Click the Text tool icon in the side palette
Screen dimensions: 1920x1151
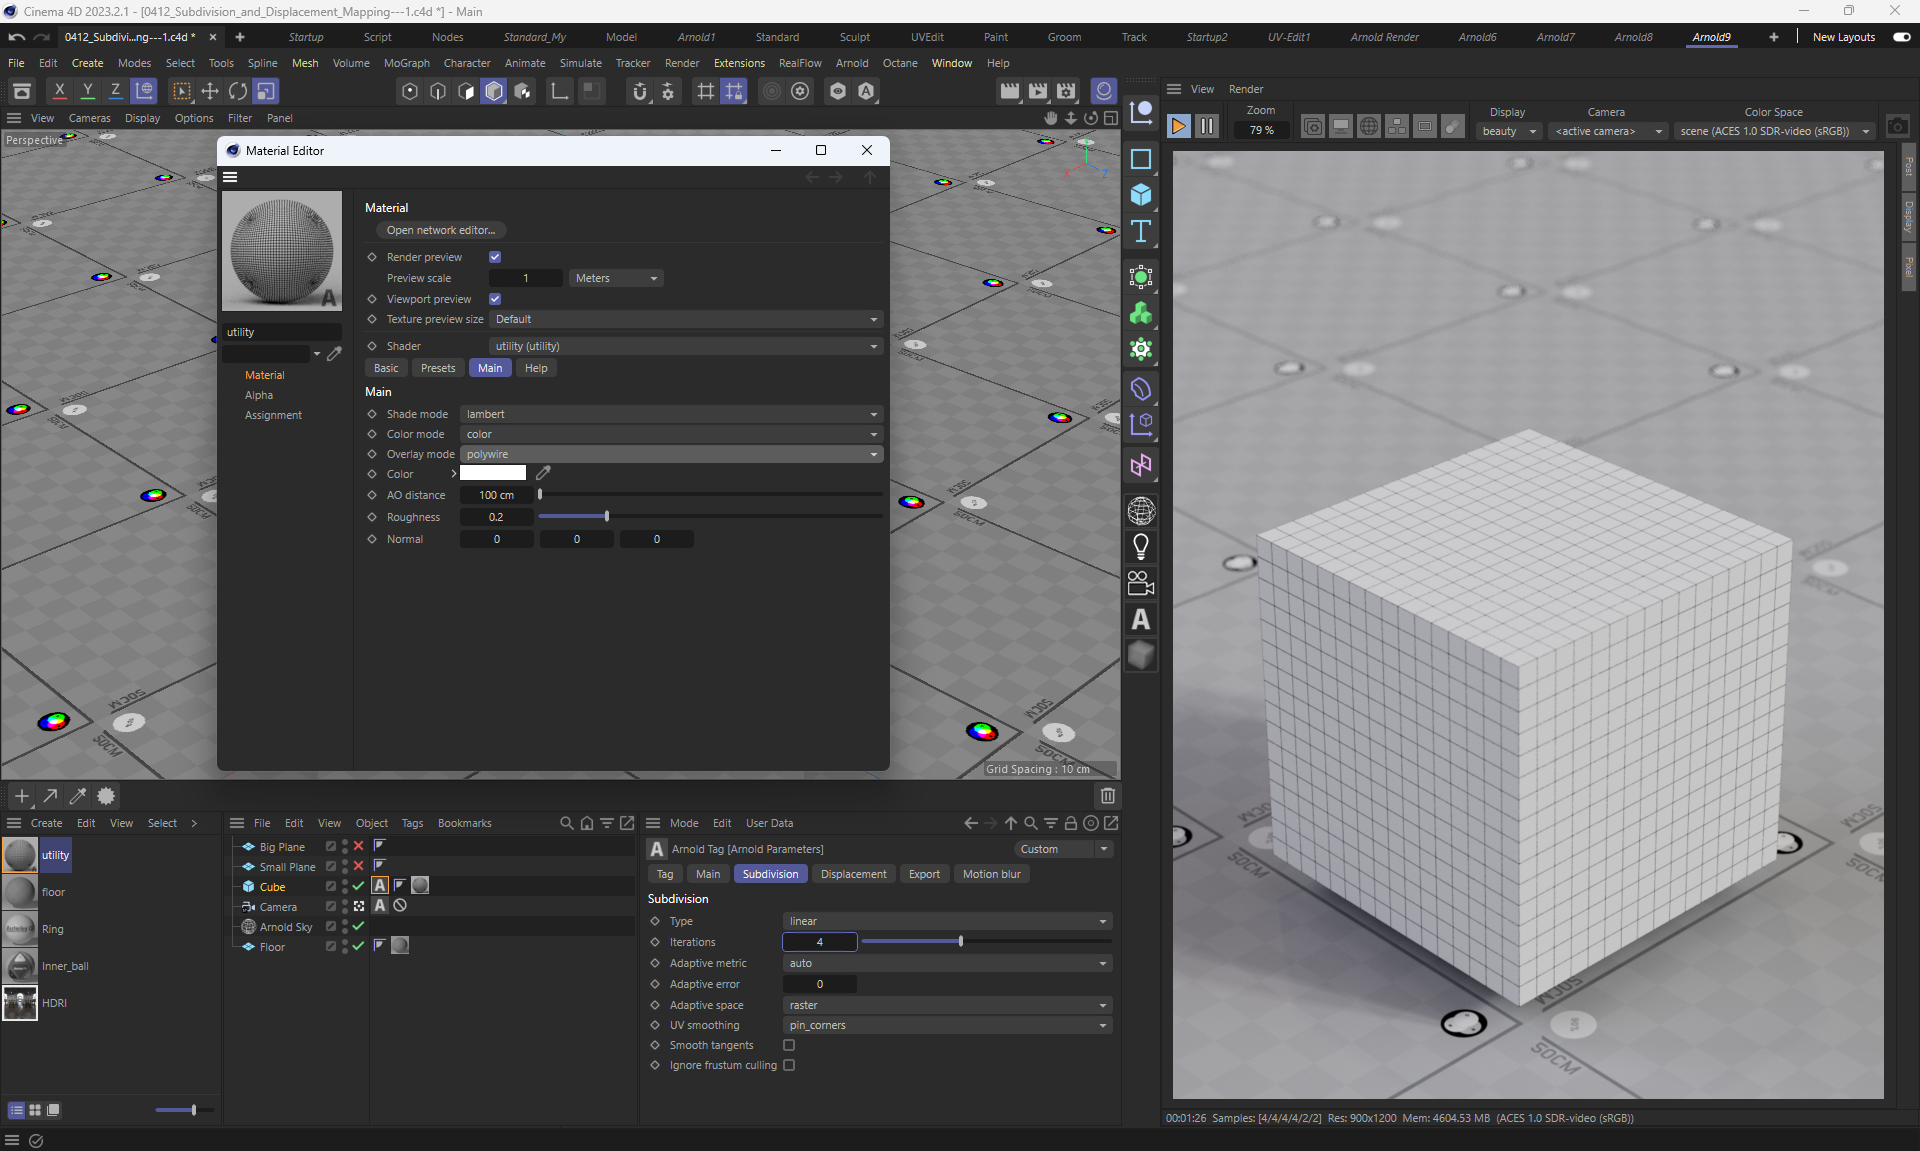[1140, 231]
